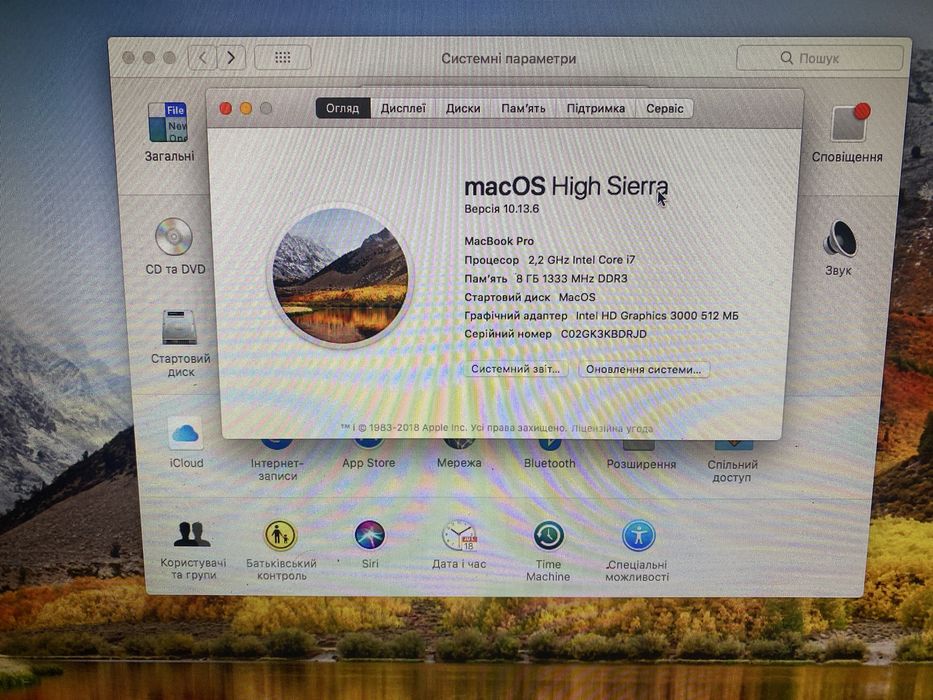Select the Огляд tab
Viewport: 933px width, 700px height.
point(343,108)
